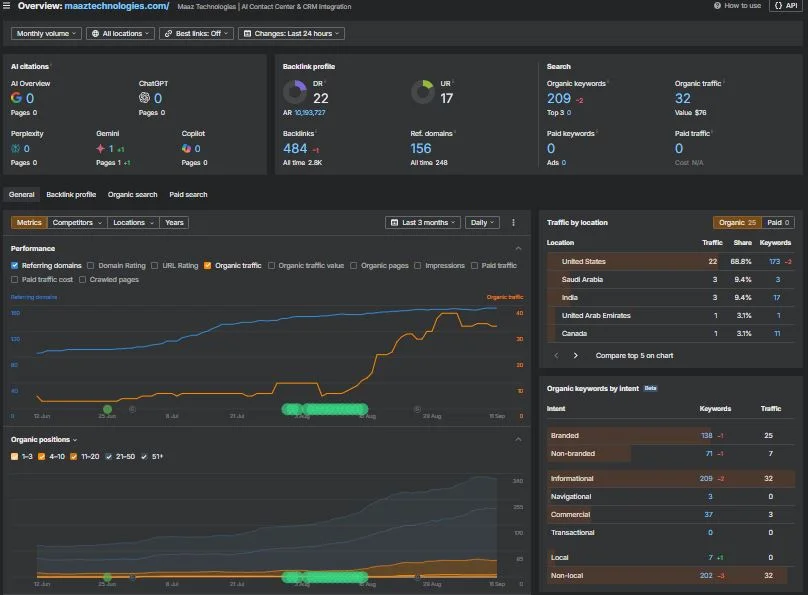Collapse the Performance section
This screenshot has height=595, width=808.
518,248
